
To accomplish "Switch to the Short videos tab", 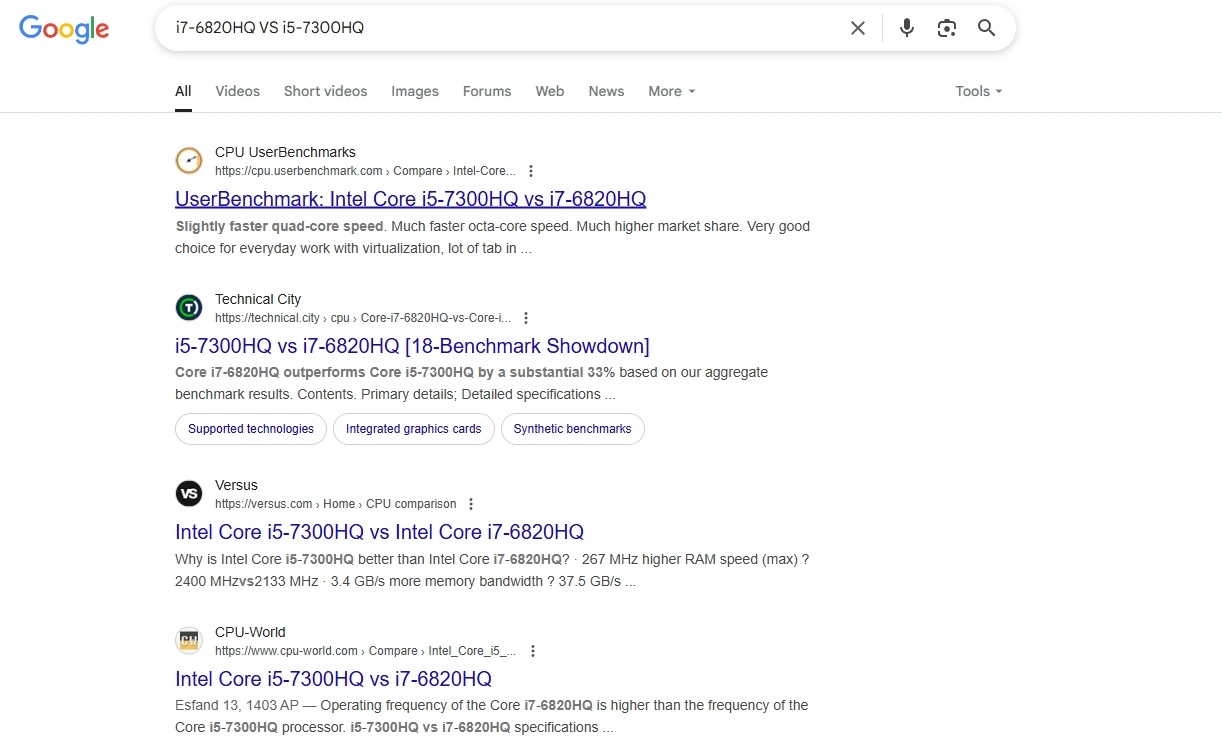I will 326,91.
